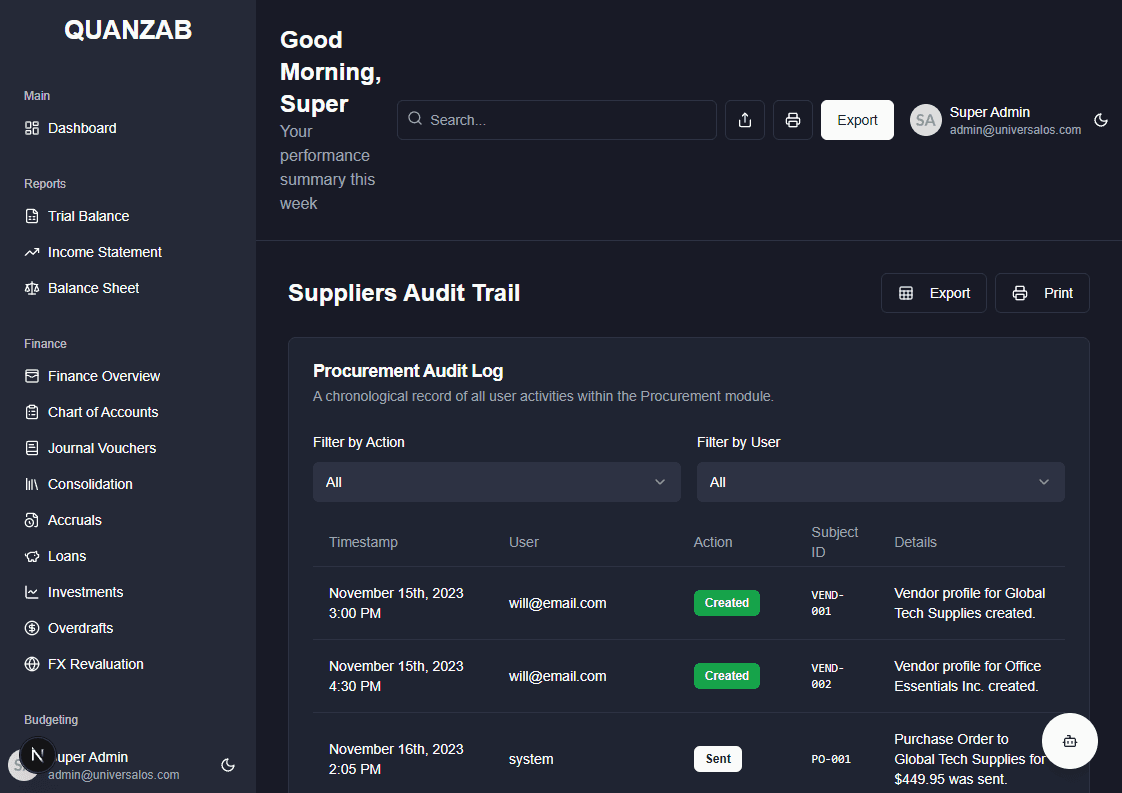The image size is (1122, 793).
Task: Click the Balance Sheet scales icon
Action: (x=31, y=288)
